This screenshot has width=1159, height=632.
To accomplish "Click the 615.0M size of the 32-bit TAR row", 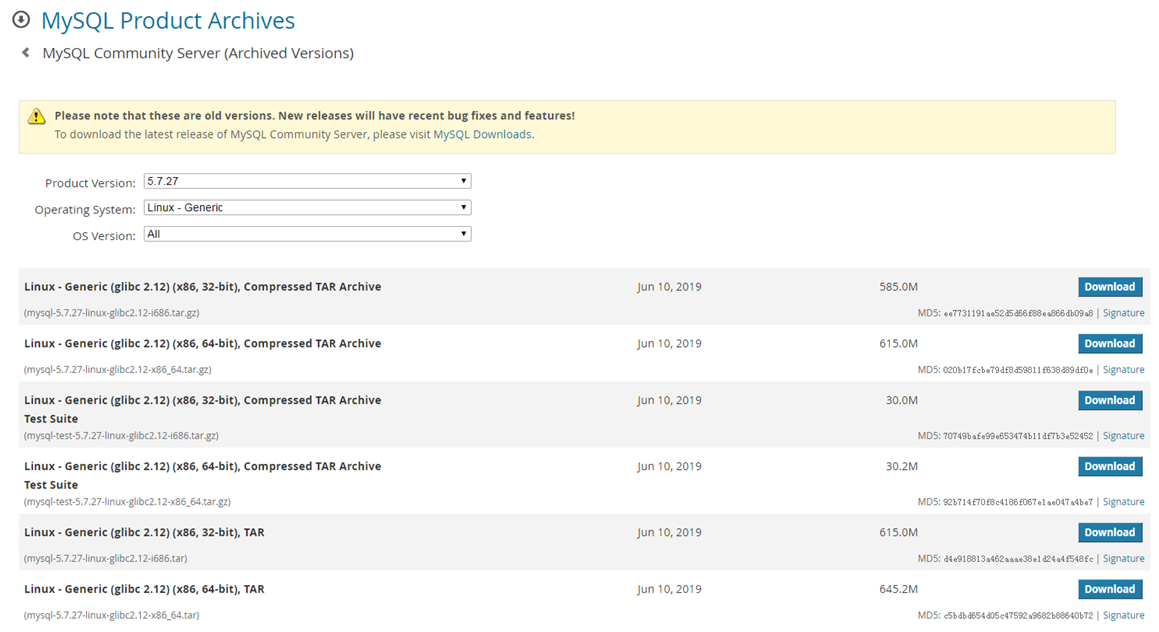I will (899, 532).
